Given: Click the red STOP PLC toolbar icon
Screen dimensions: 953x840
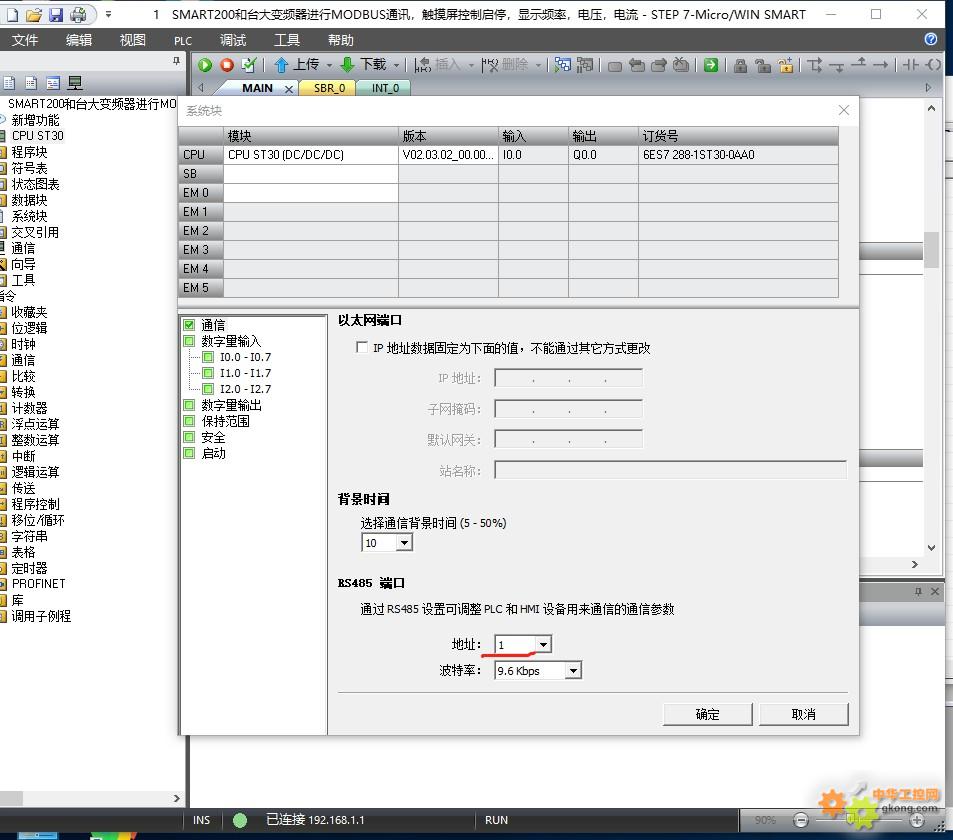Looking at the screenshot, I should pyautogui.click(x=227, y=65).
